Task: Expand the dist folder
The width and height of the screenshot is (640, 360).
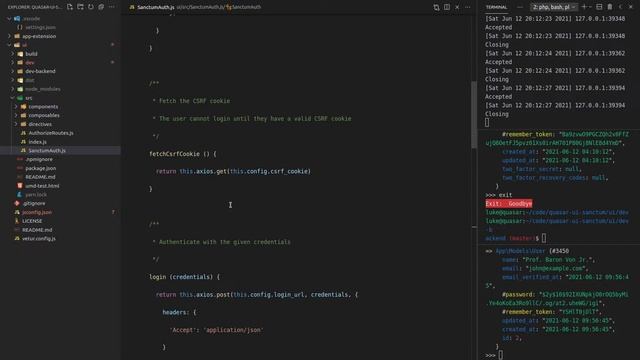Action: point(30,80)
